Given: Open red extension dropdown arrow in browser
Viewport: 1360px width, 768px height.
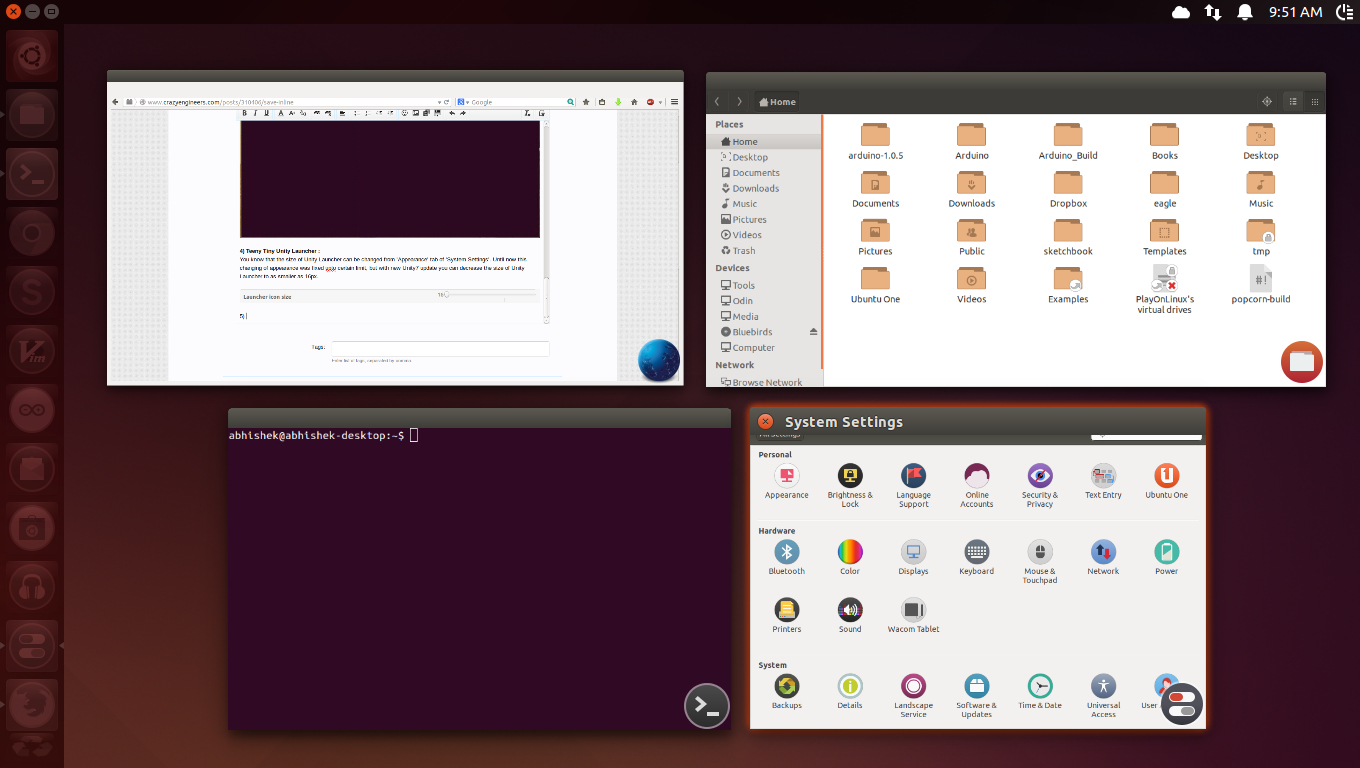Looking at the screenshot, I should pos(661,102).
